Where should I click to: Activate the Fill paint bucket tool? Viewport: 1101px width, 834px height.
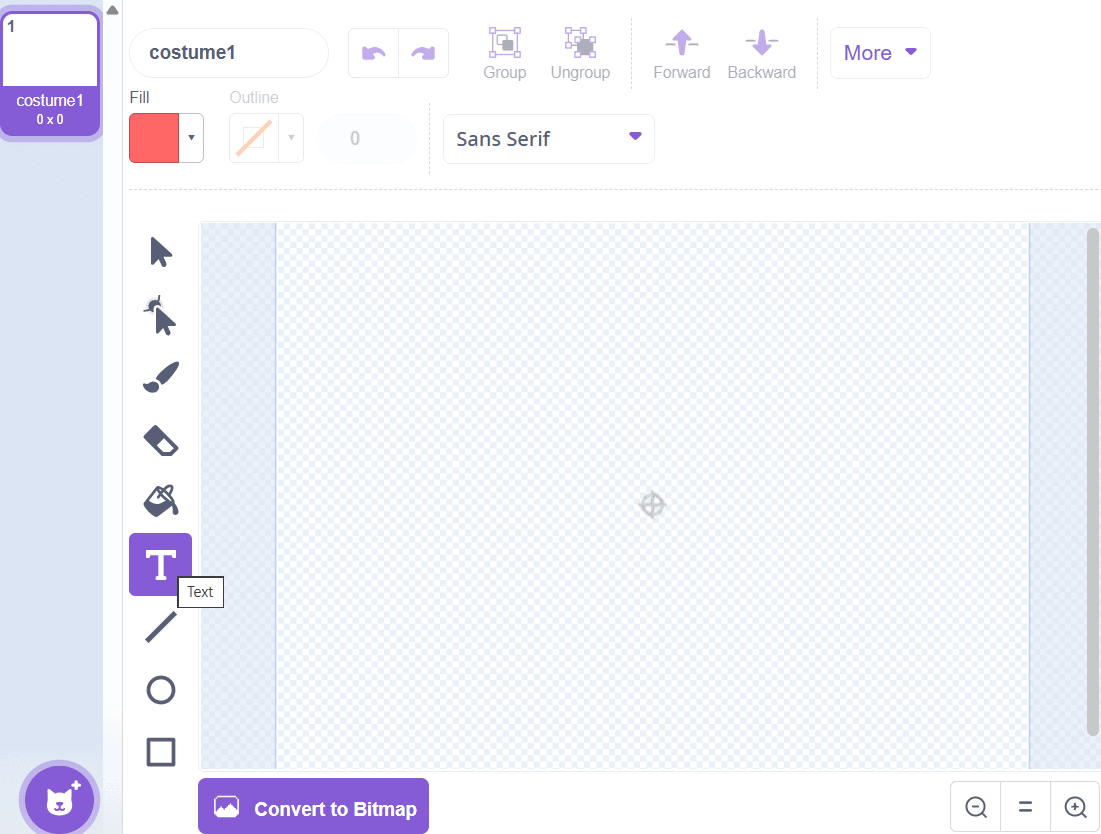160,501
